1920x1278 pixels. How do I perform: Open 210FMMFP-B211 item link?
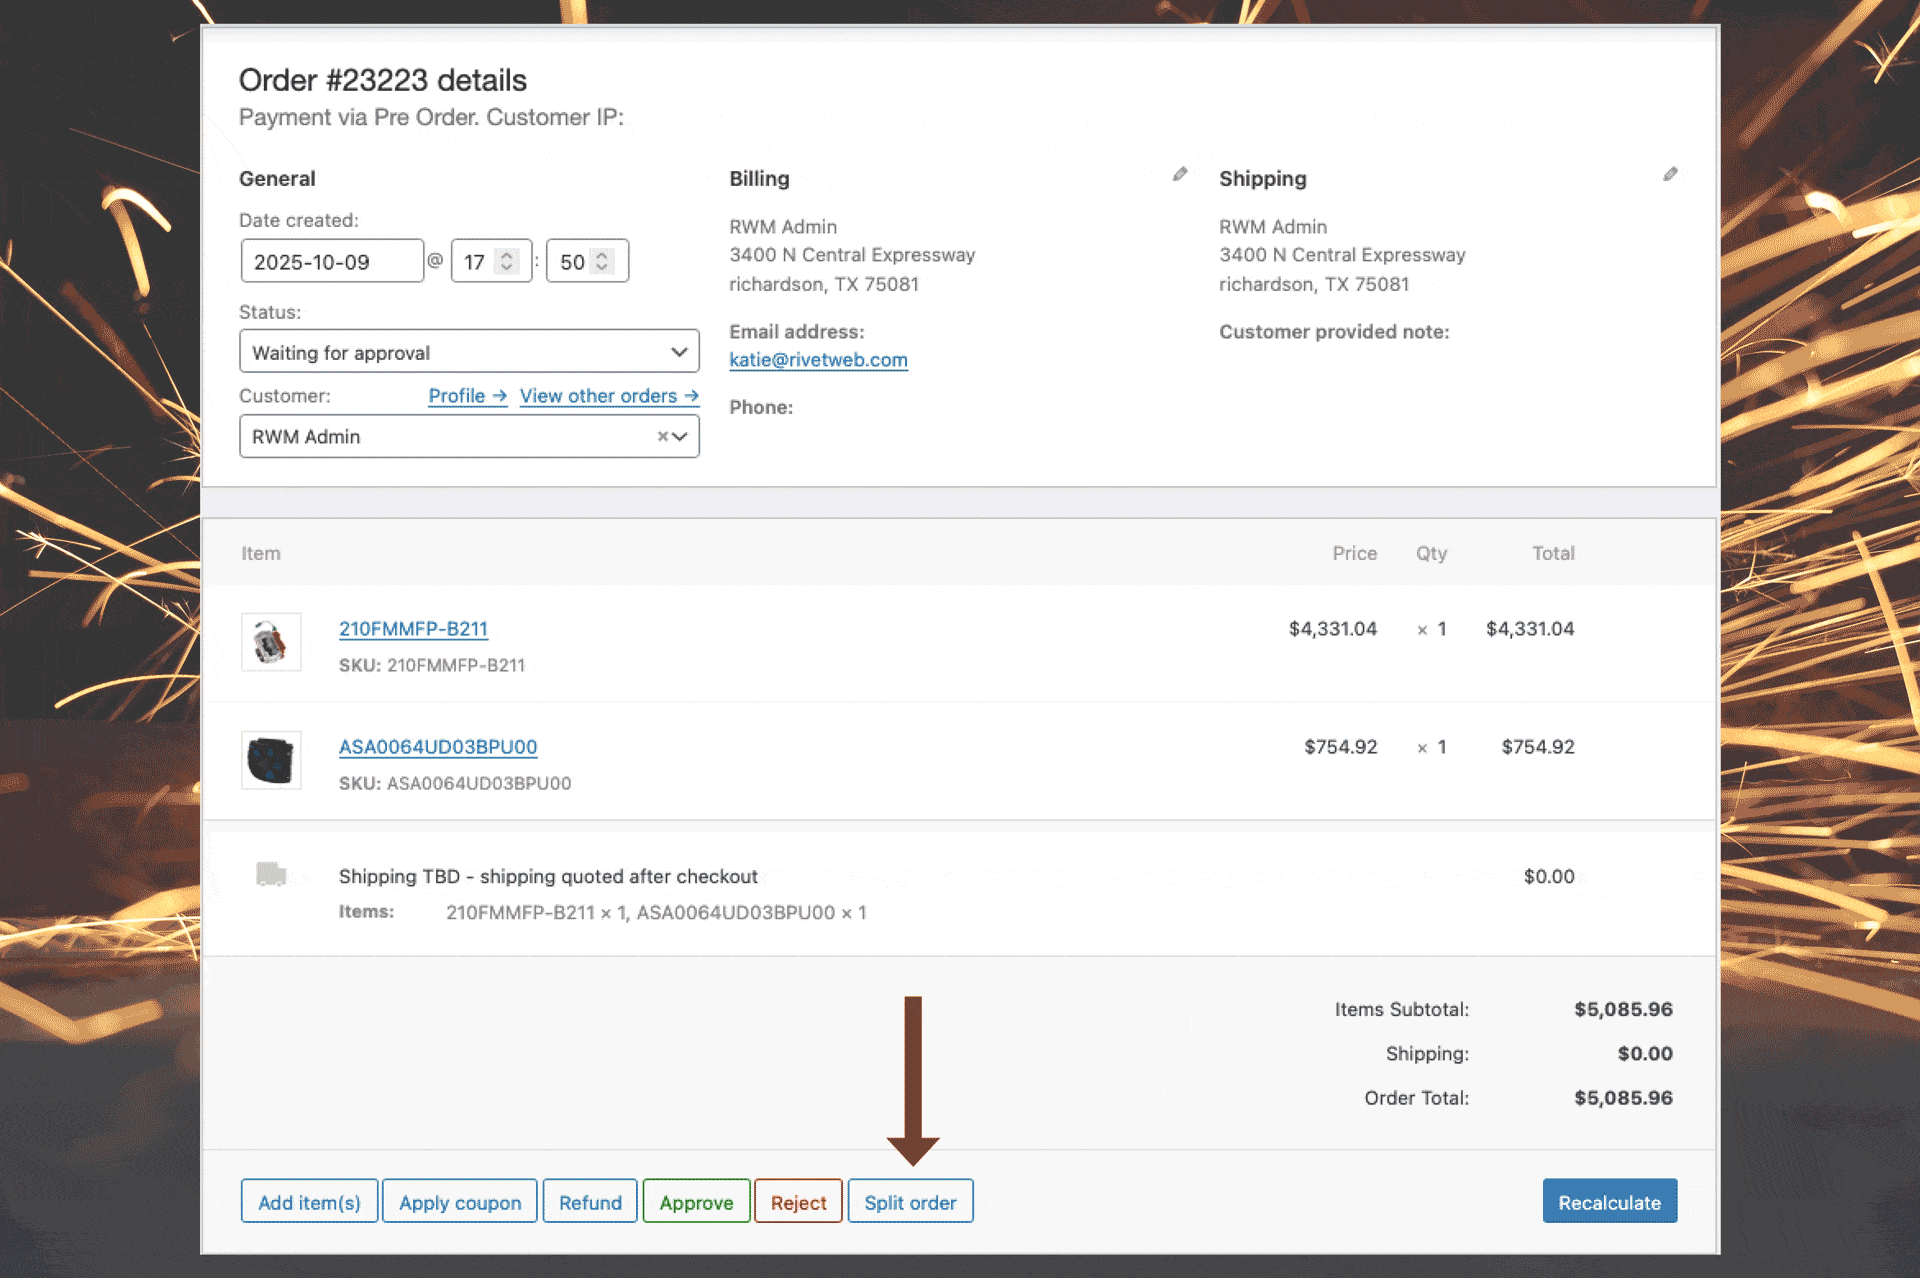click(x=413, y=629)
